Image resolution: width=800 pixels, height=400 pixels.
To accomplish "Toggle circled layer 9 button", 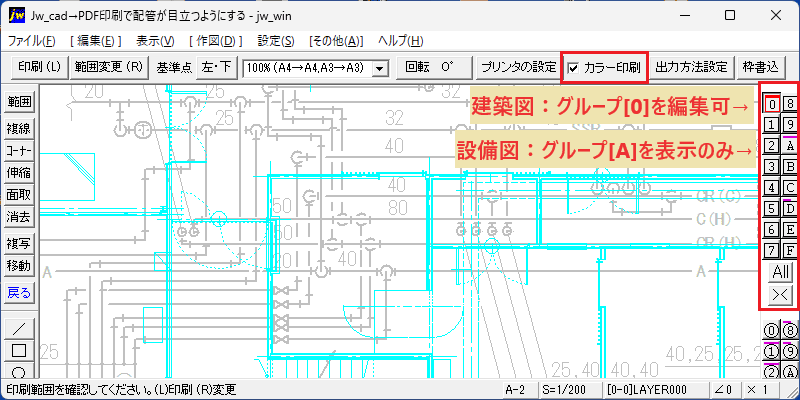I will (x=790, y=352).
